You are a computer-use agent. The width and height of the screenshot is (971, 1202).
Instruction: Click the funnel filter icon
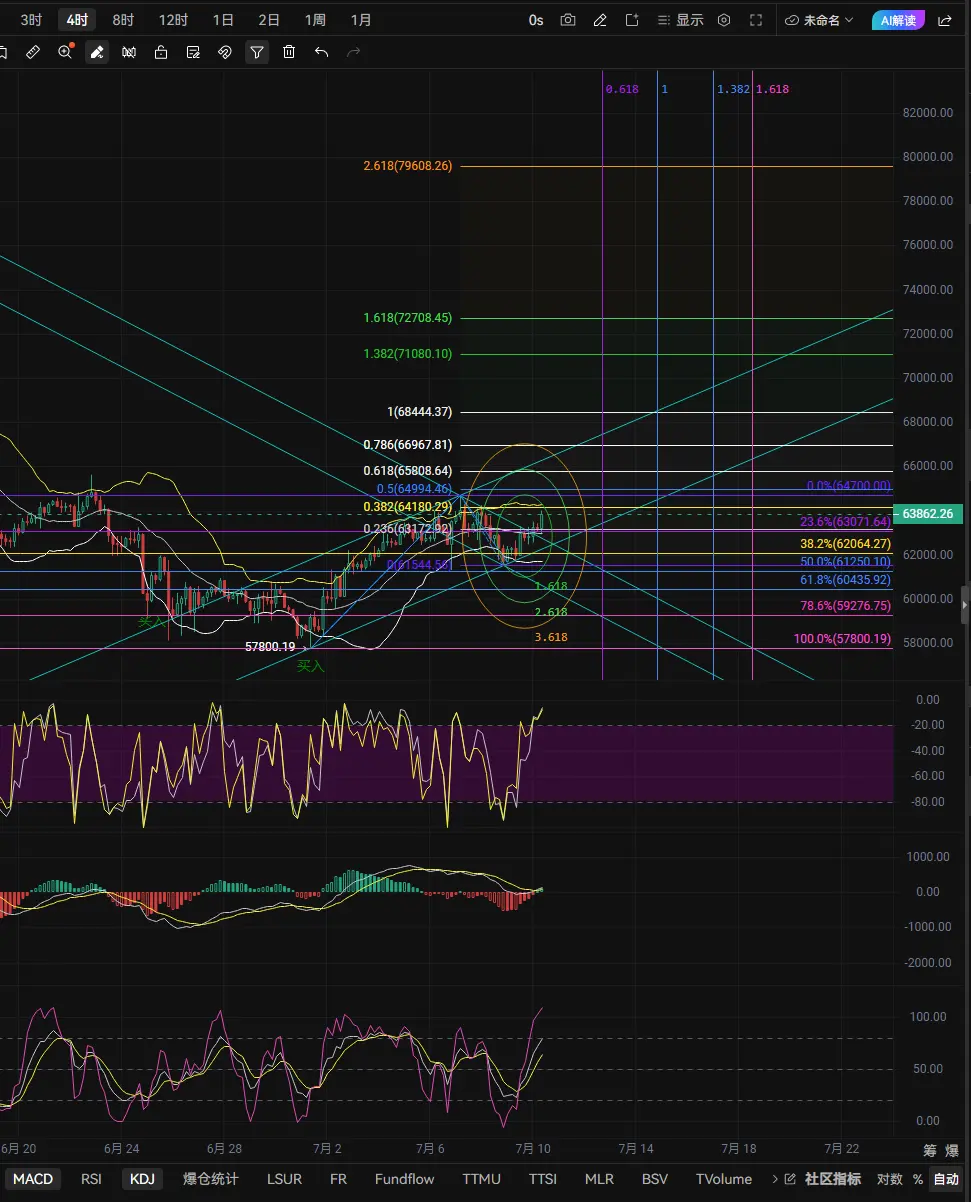click(257, 52)
